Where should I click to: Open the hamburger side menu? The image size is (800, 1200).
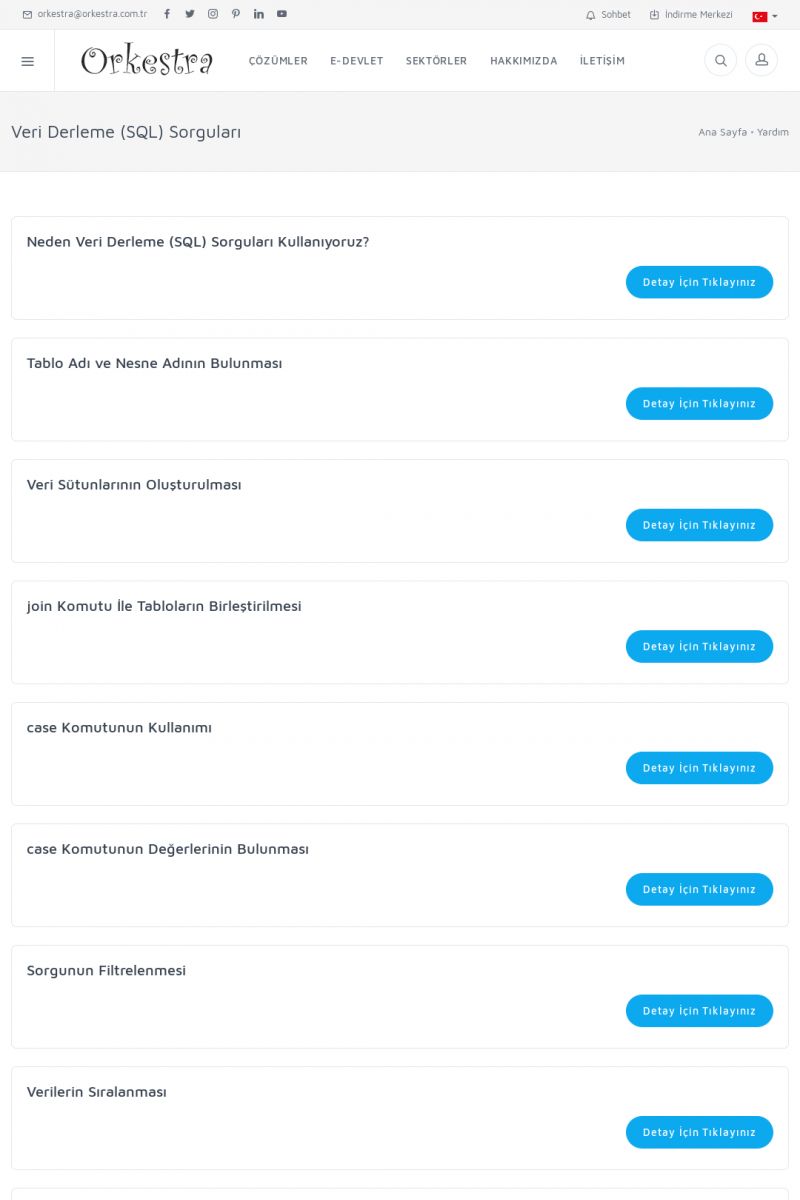click(x=27, y=61)
